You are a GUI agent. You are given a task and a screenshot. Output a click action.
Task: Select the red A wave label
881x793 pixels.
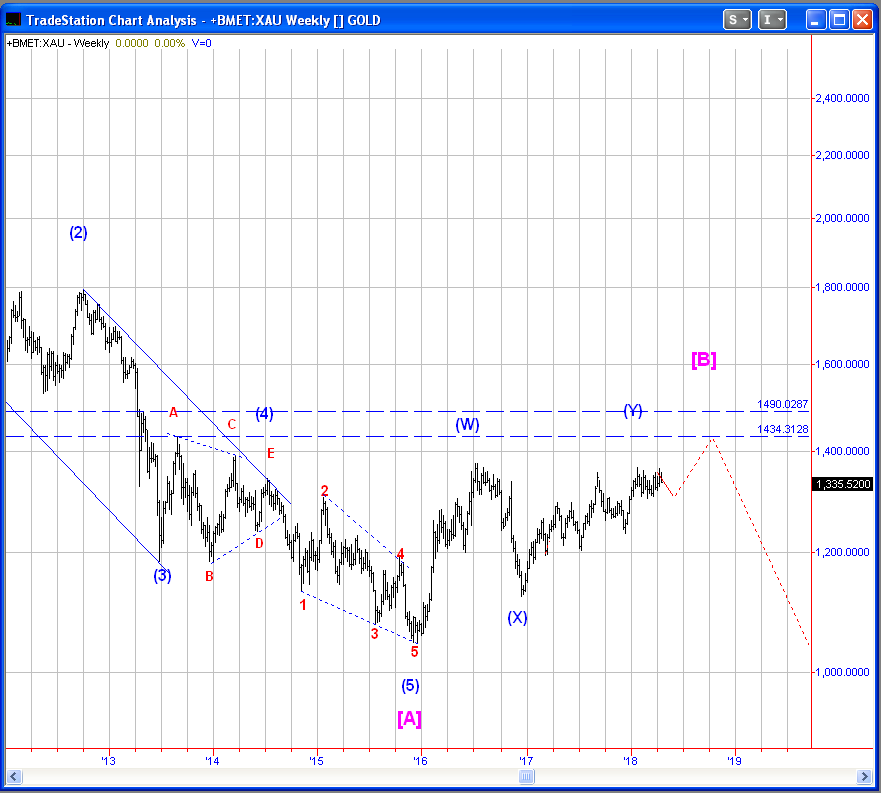click(174, 413)
